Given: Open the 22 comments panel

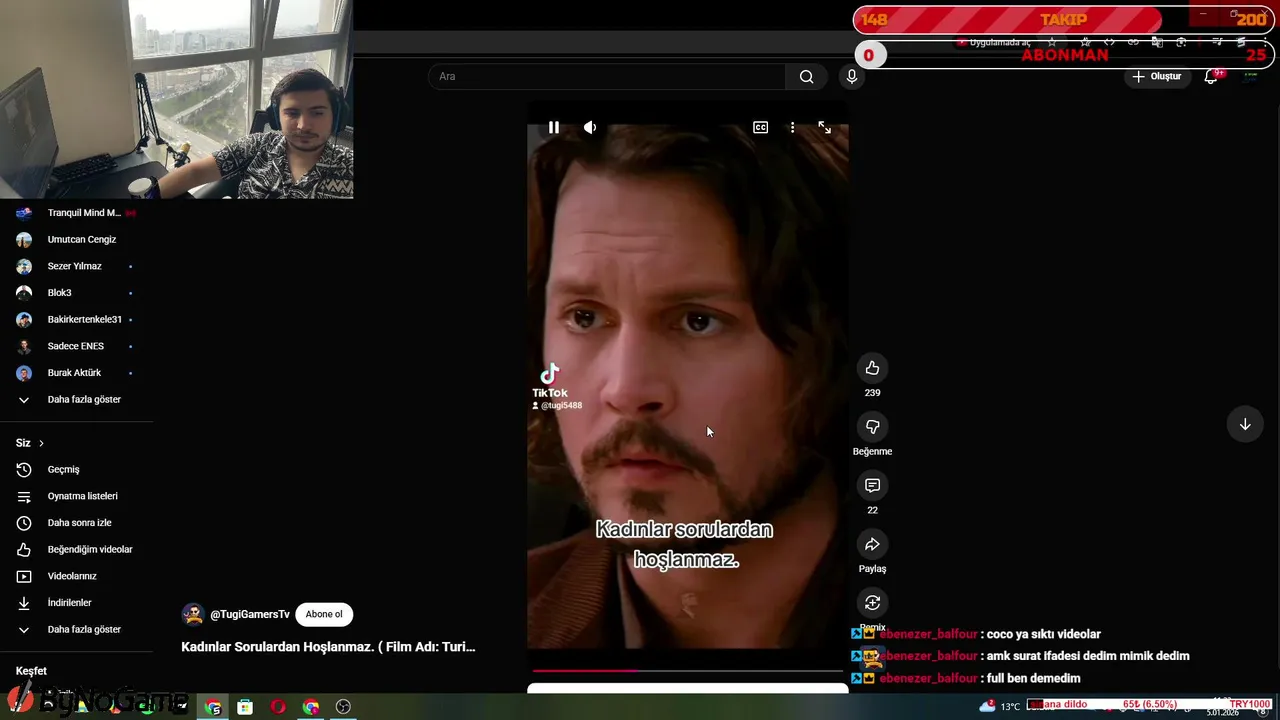Looking at the screenshot, I should pyautogui.click(x=872, y=485).
